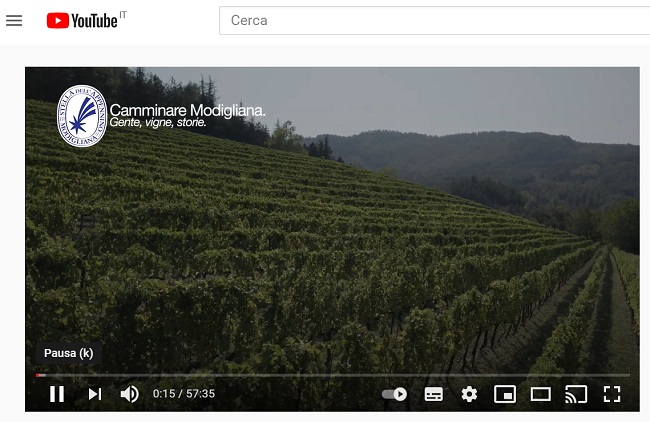The height and width of the screenshot is (422, 650).
Task: Click the 'Gente, vigne, storie.' subtitle text
Action: 158,123
